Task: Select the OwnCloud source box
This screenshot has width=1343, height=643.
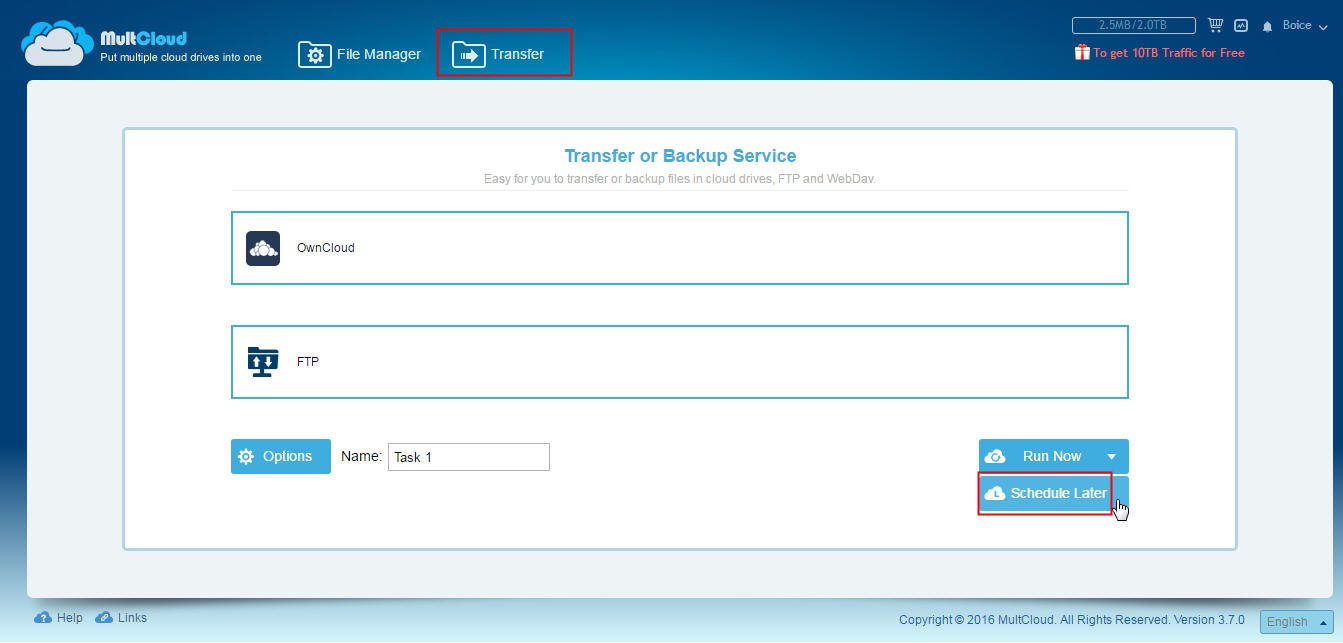Action: (680, 248)
